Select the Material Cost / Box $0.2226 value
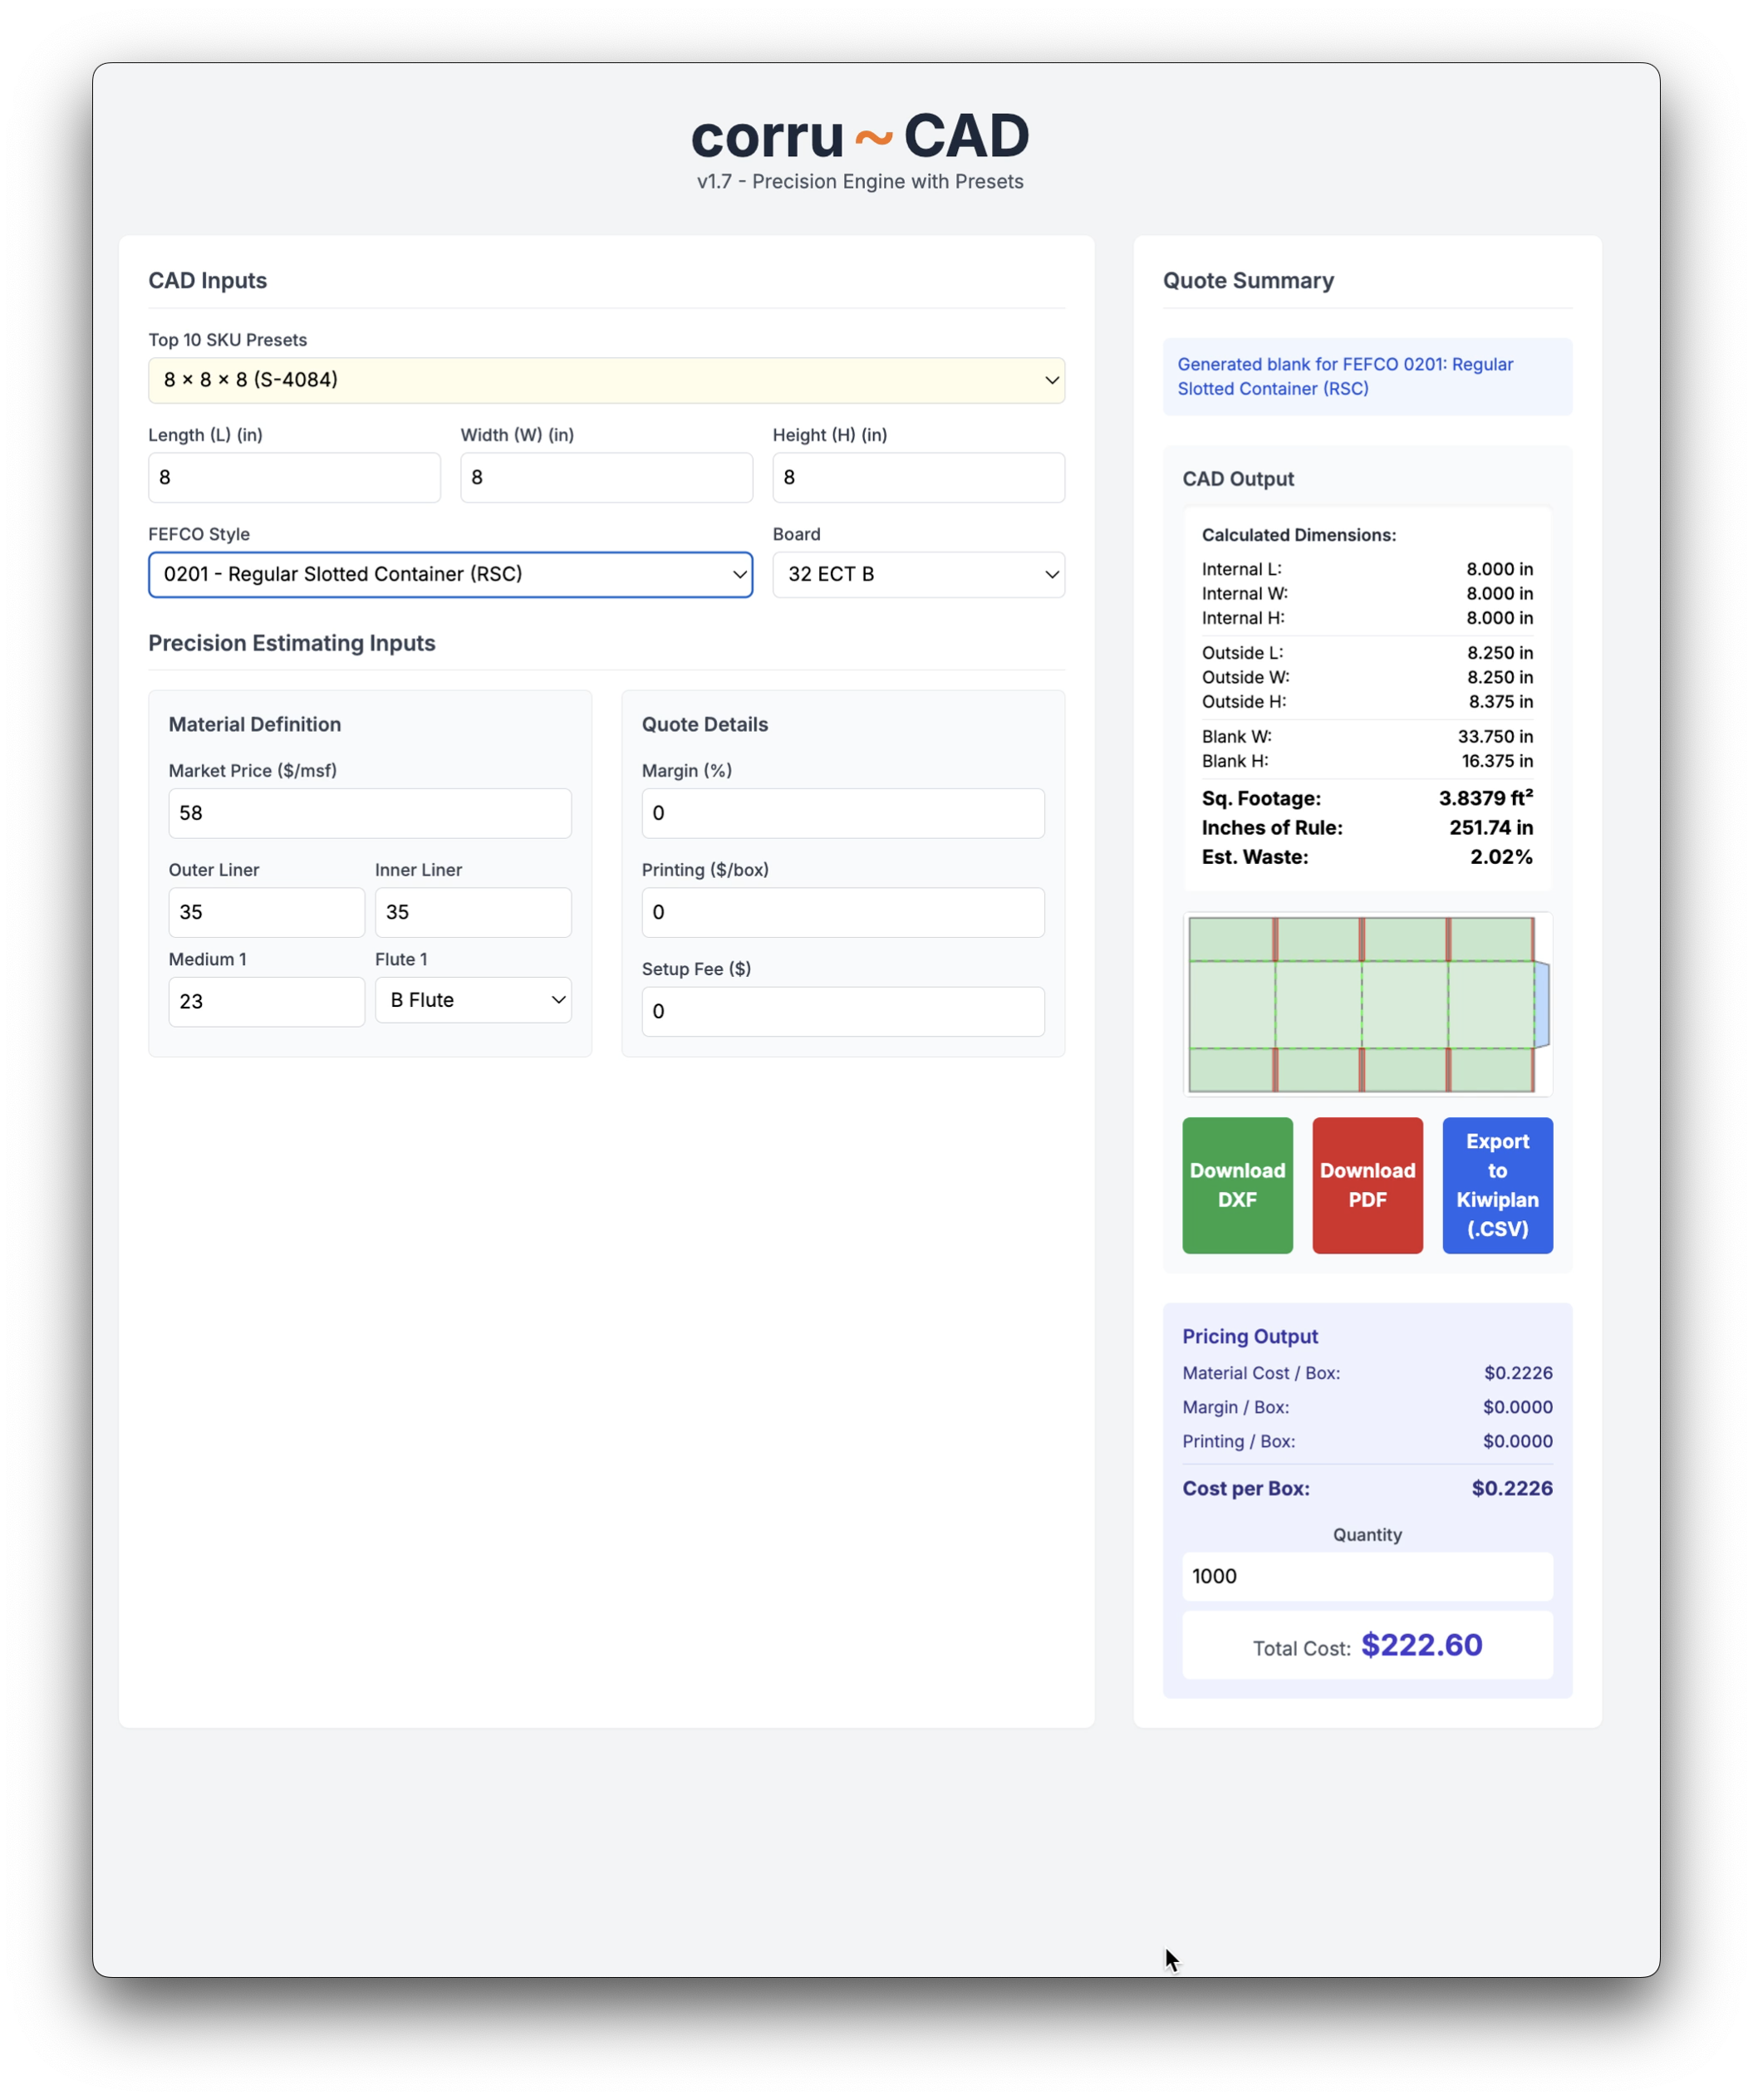Screen dimensions: 1753x2100 coord(1518,1373)
